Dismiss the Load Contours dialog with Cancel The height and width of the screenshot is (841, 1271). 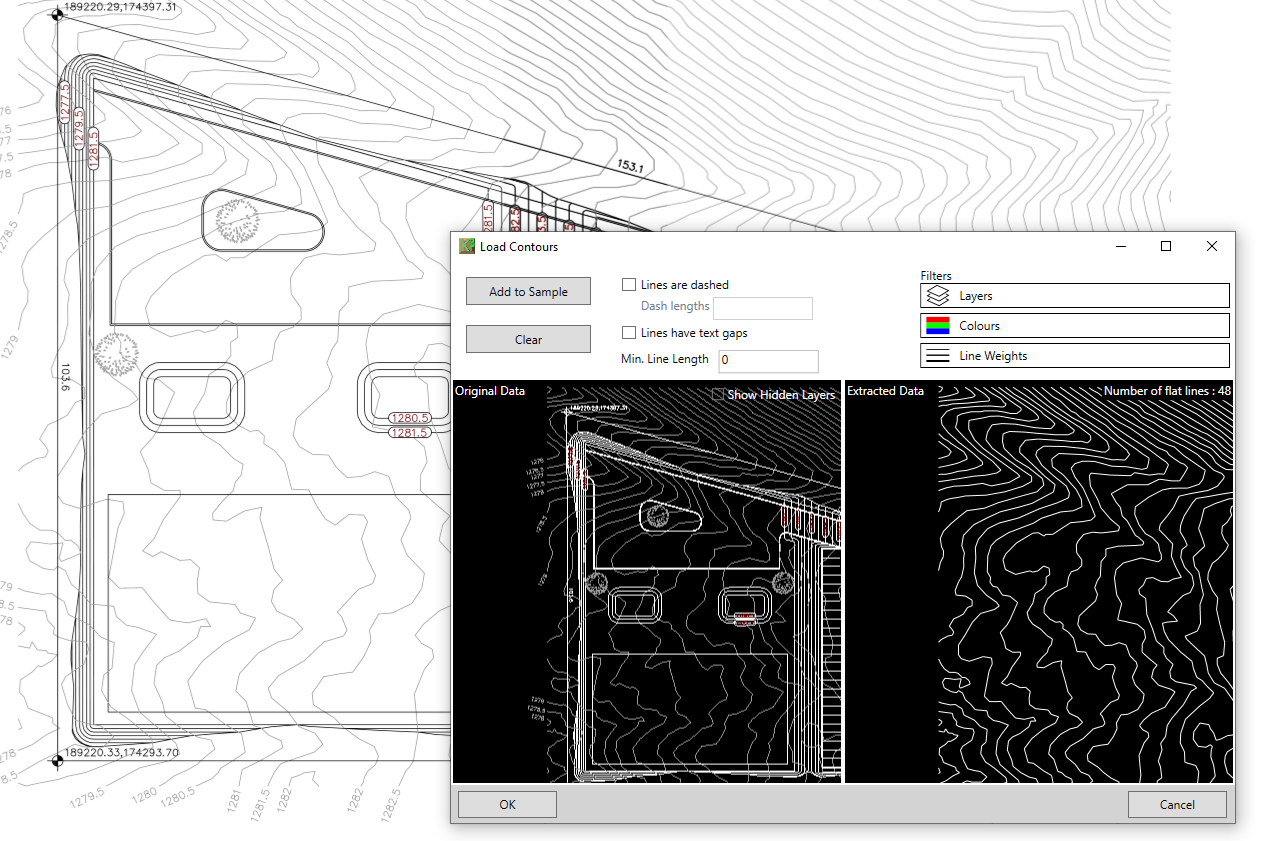click(x=1177, y=804)
